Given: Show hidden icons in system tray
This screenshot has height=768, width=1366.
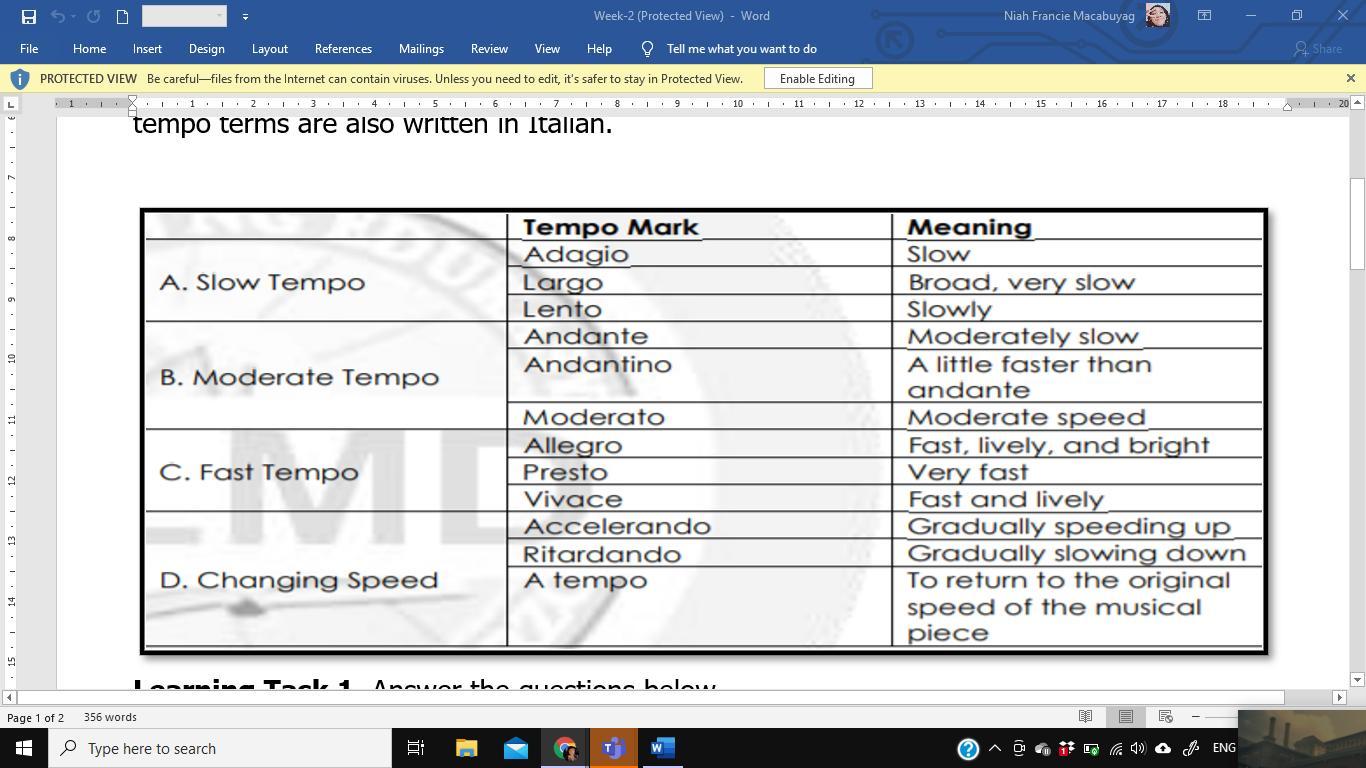Looking at the screenshot, I should pyautogui.click(x=993, y=748).
